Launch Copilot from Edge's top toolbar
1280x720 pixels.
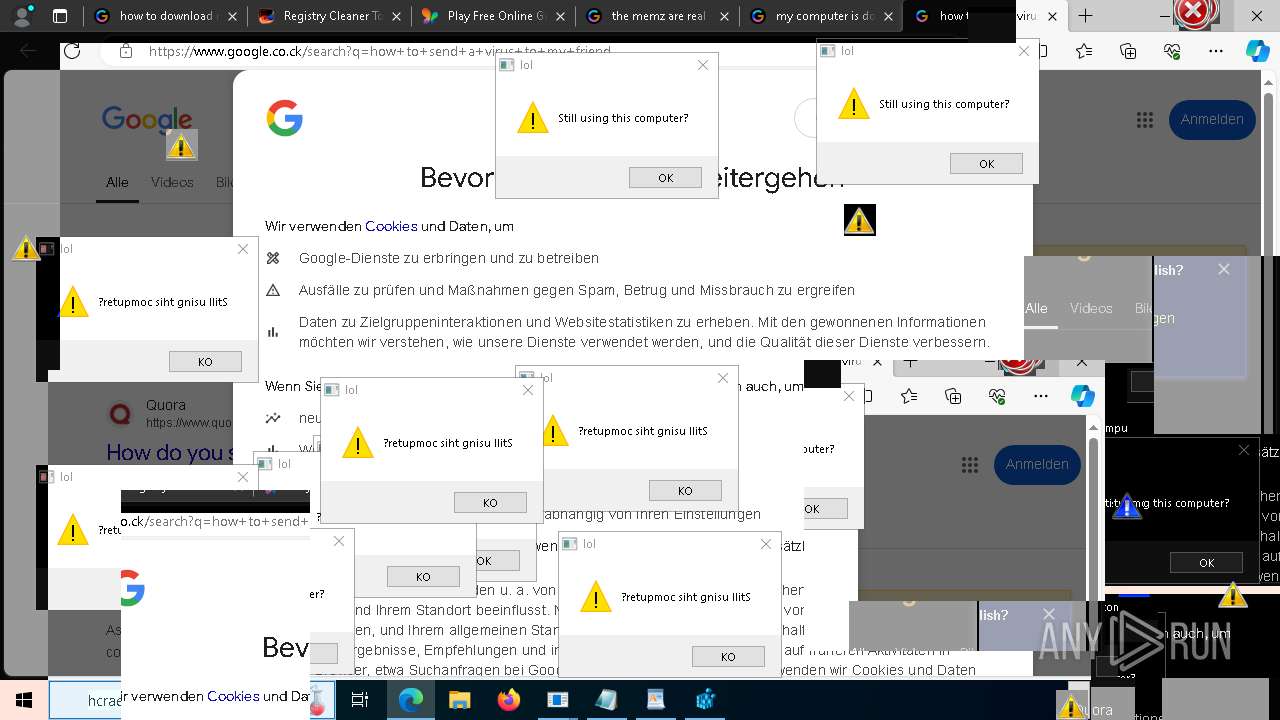coord(1257,51)
